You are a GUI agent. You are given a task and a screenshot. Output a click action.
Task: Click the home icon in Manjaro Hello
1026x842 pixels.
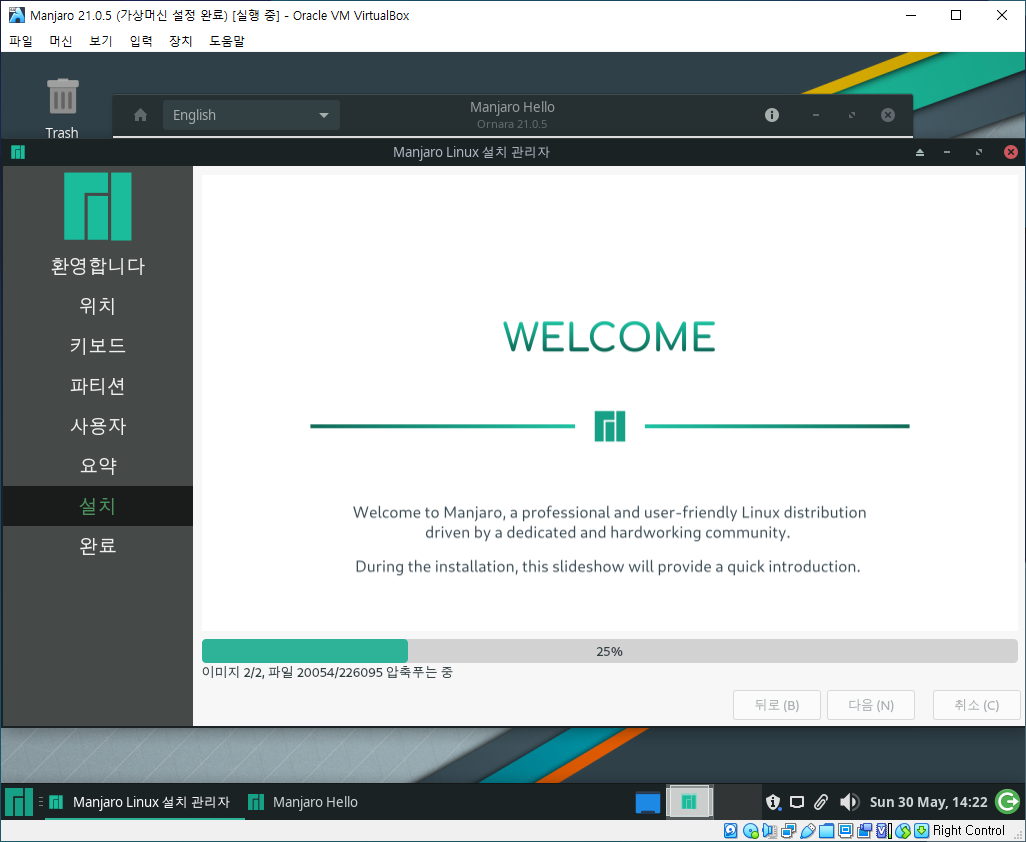[140, 115]
